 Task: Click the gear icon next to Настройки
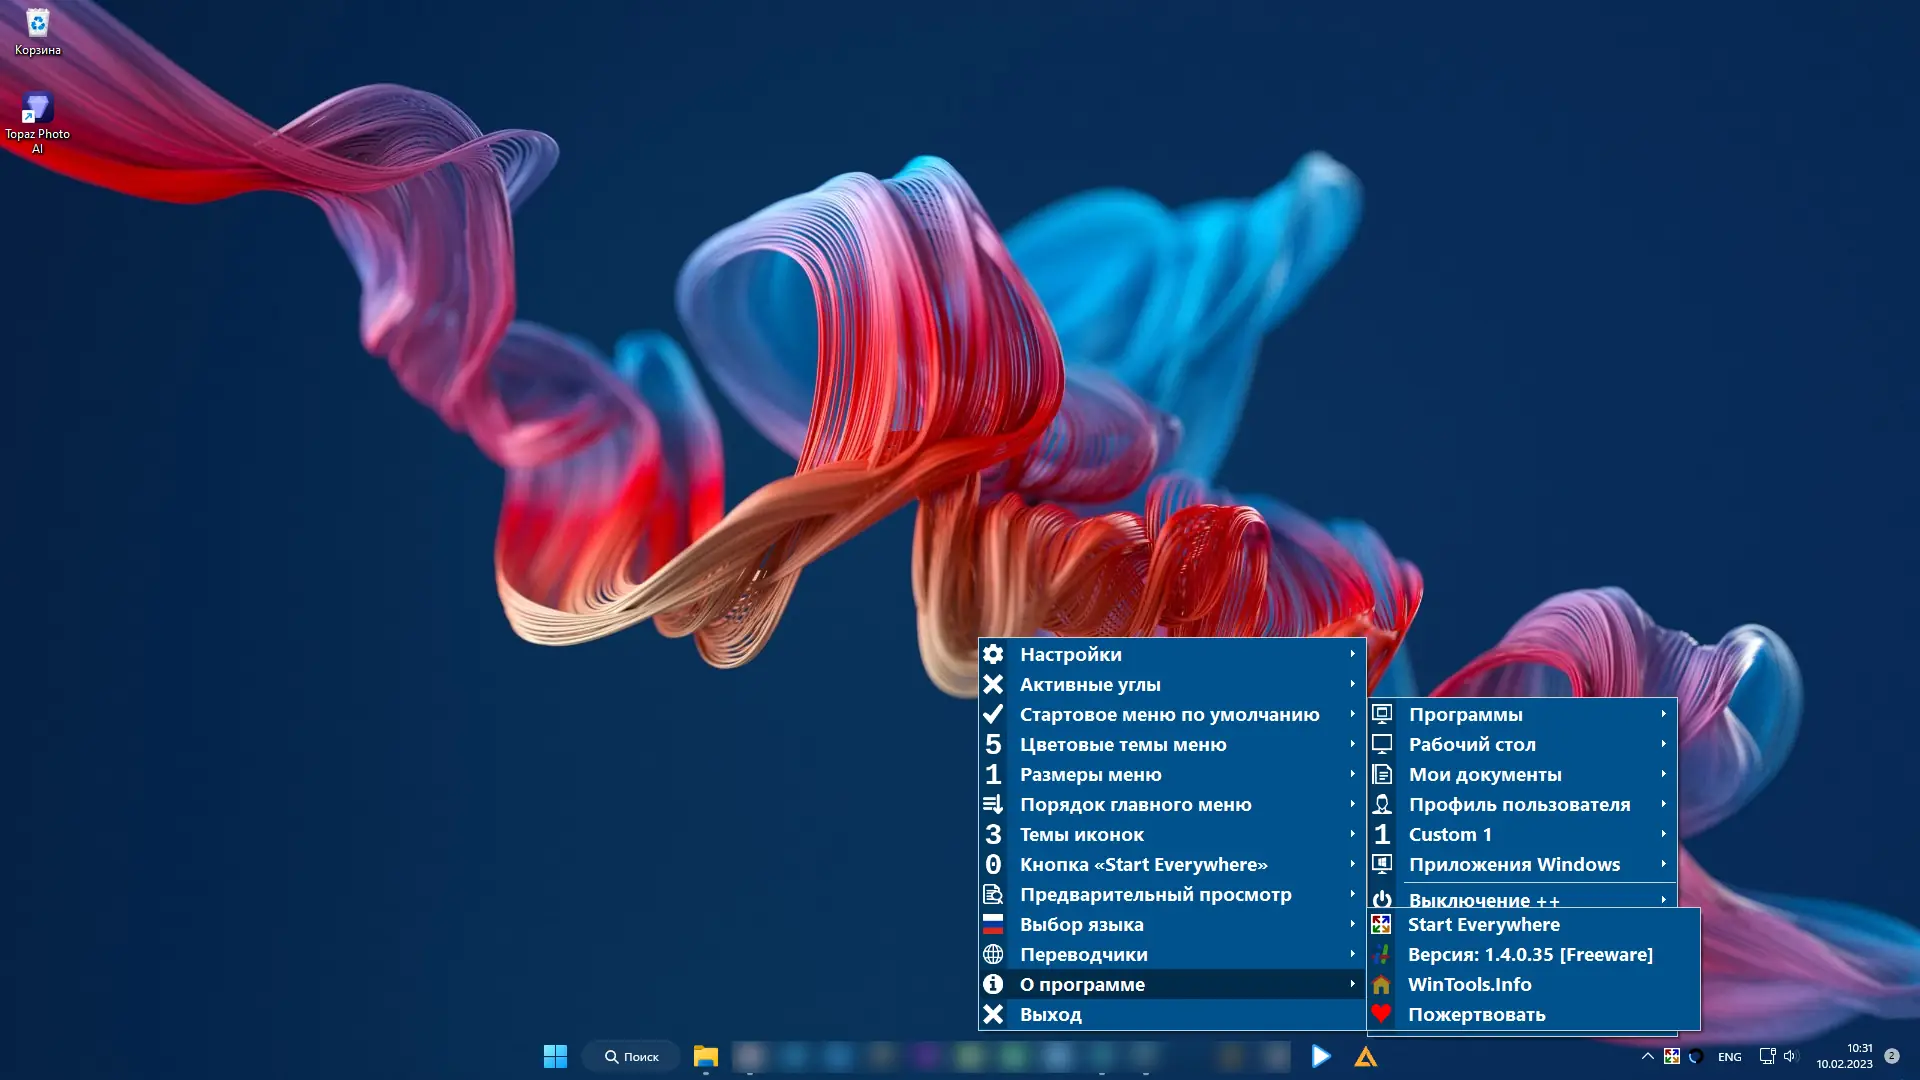pos(993,655)
